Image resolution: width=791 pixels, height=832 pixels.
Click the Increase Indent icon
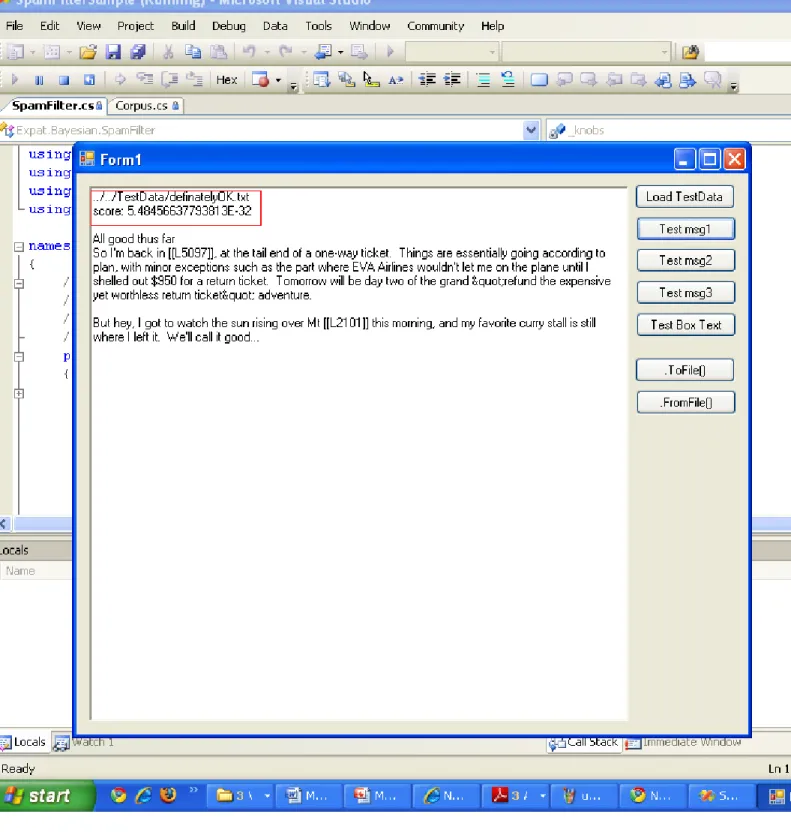coord(452,80)
